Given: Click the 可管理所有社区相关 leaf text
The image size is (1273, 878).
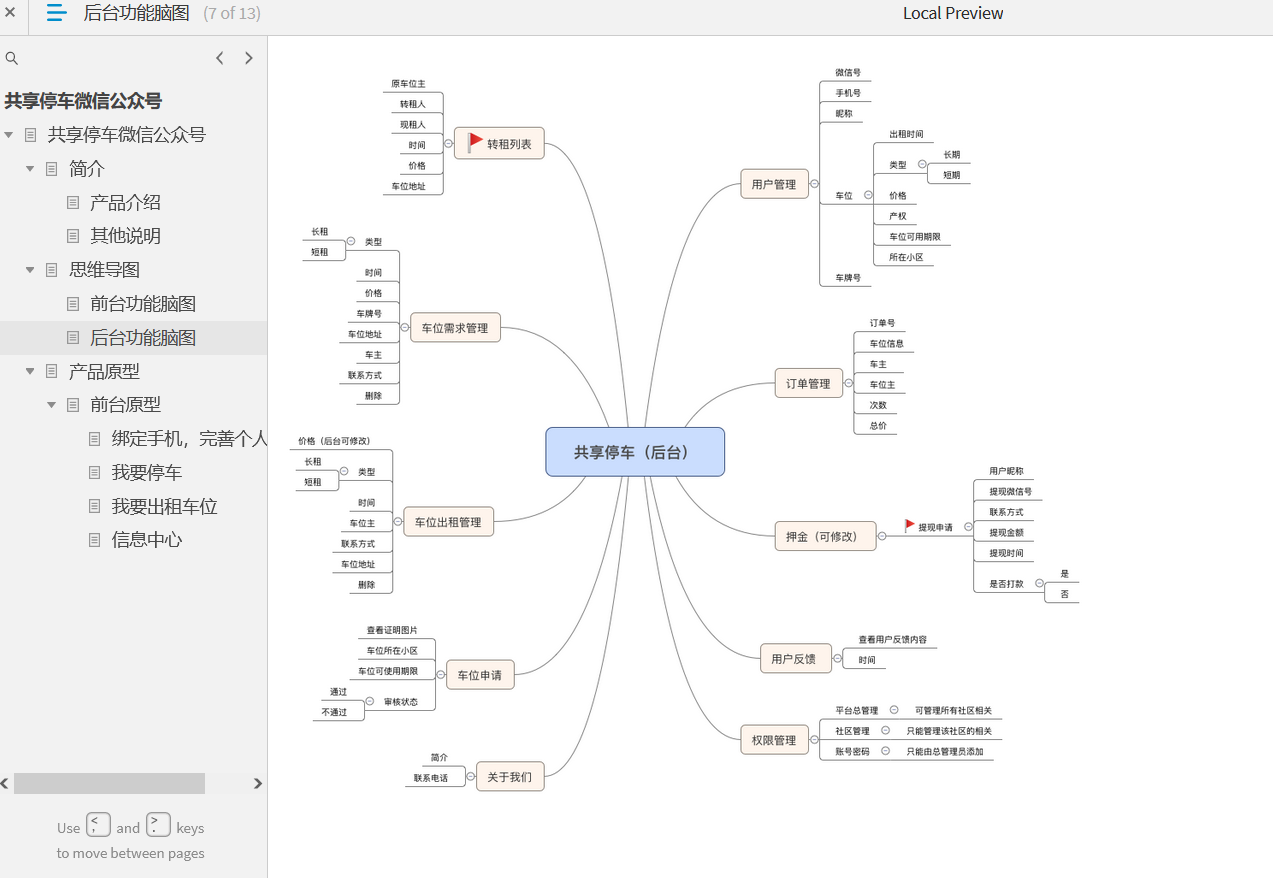Looking at the screenshot, I should (x=953, y=710).
